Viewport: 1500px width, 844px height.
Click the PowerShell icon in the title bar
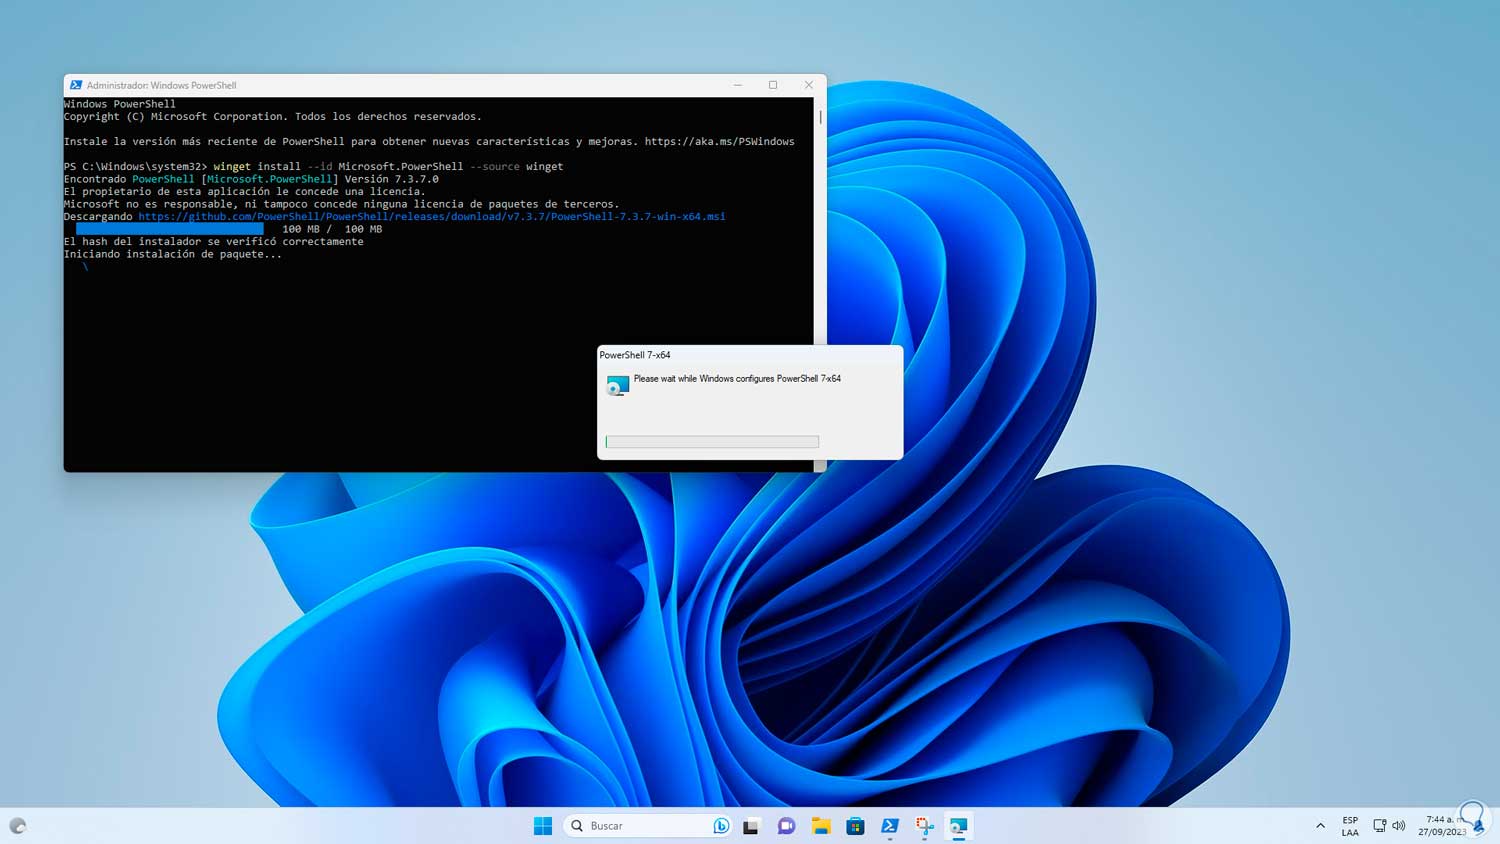[x=75, y=85]
